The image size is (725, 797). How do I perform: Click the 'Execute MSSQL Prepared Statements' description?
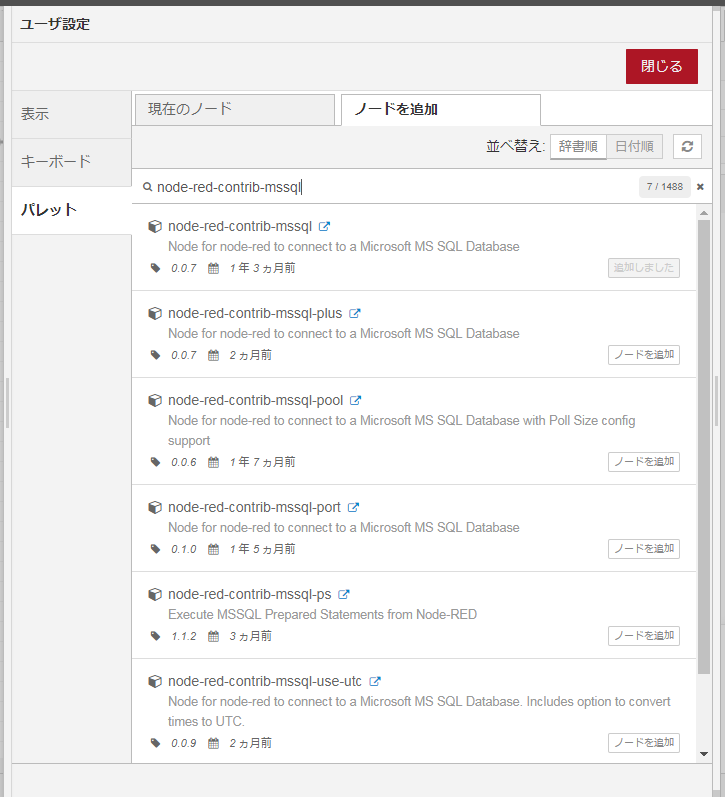[x=322, y=615]
